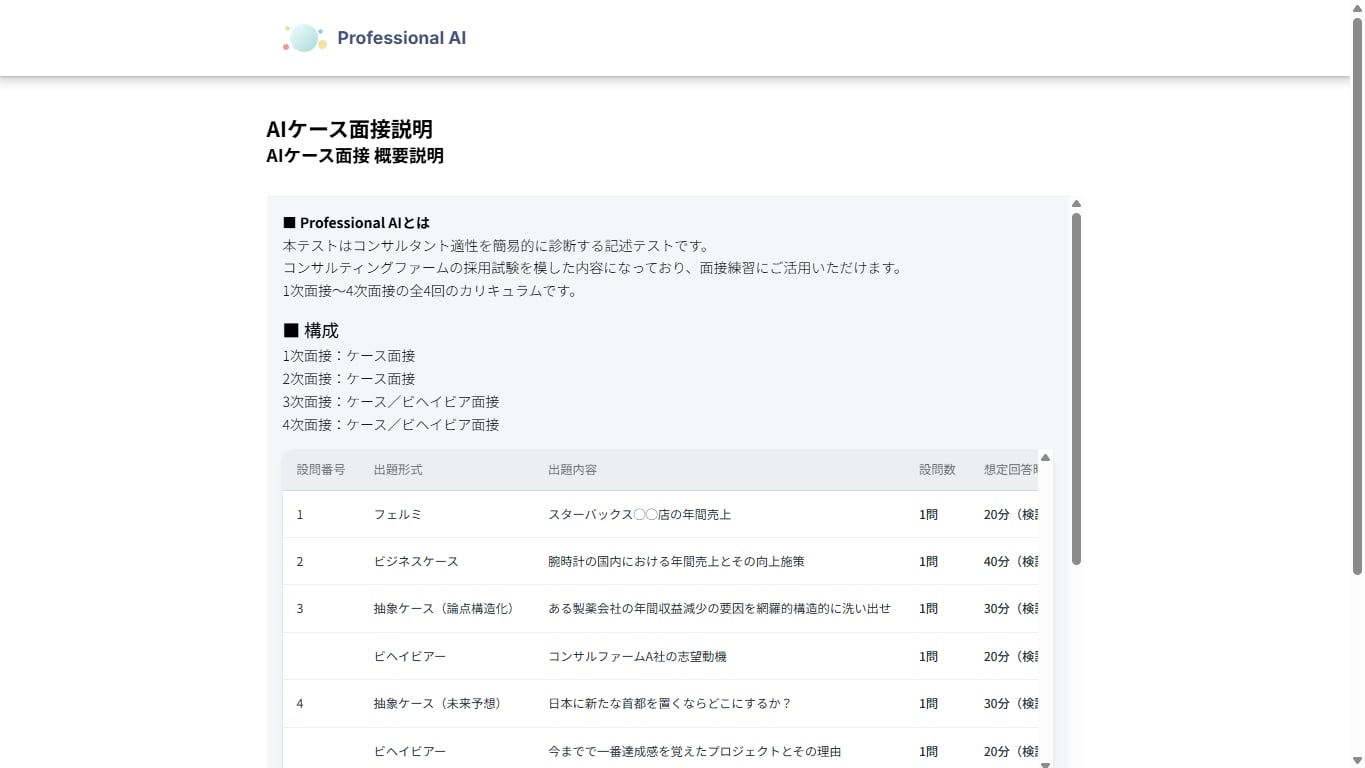
Task: Click the ビヘイビアー cell beside コンサルファームA社の志望動機
Action: 410,657
